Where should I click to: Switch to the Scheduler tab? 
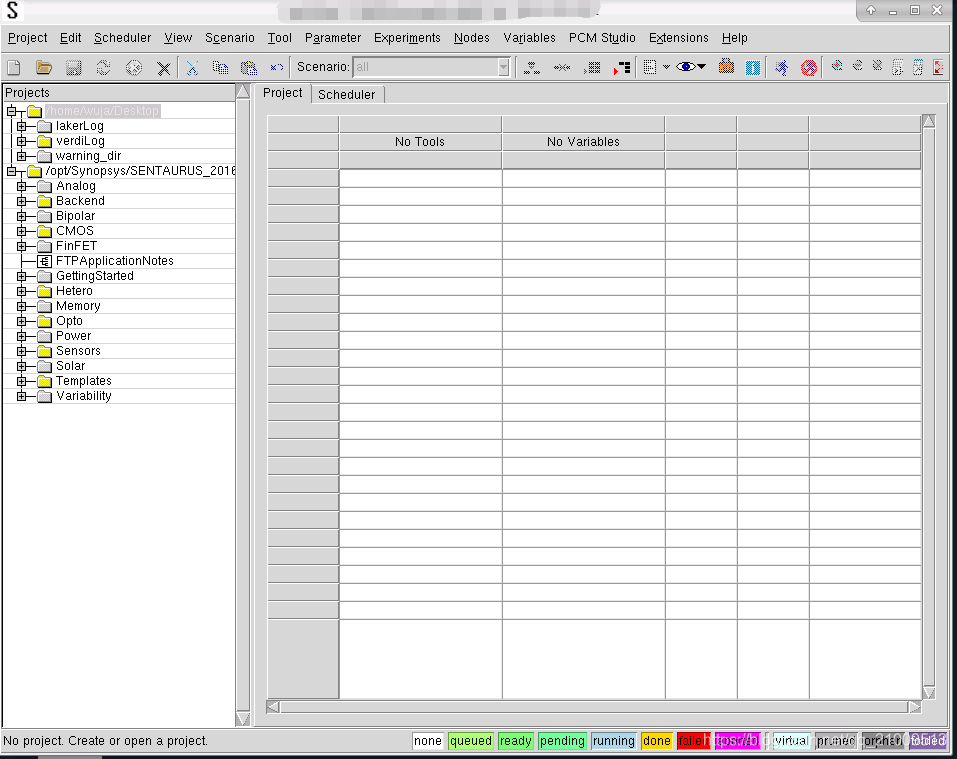pyautogui.click(x=347, y=95)
